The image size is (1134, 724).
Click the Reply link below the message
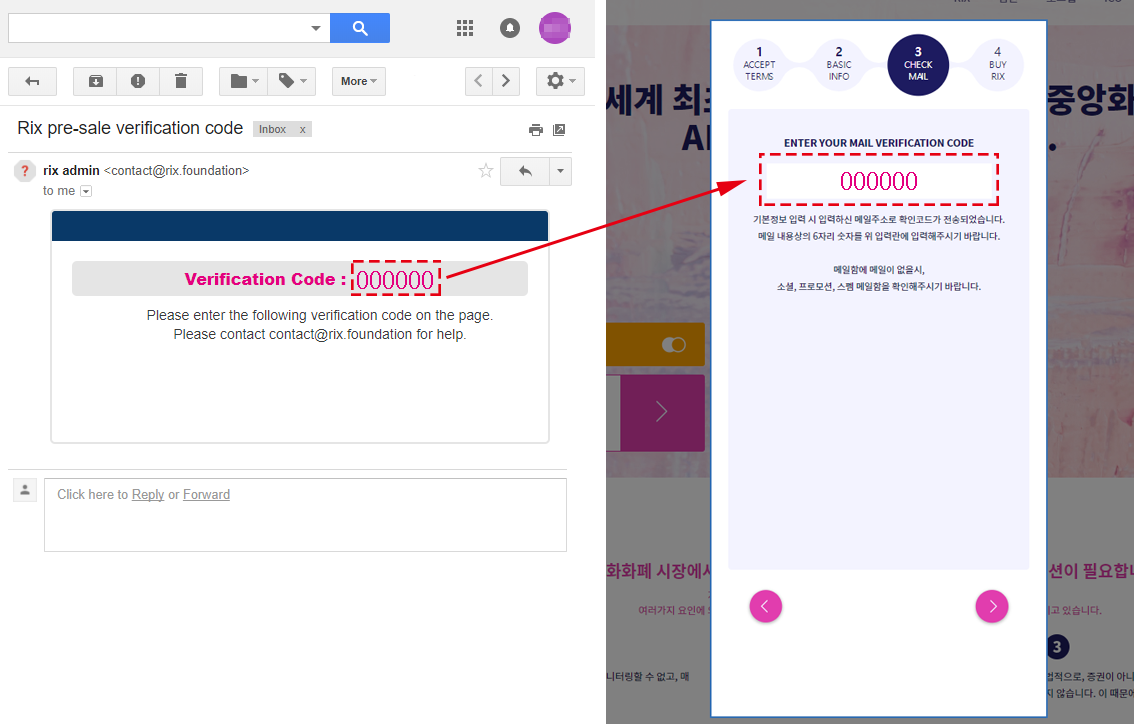click(x=148, y=494)
